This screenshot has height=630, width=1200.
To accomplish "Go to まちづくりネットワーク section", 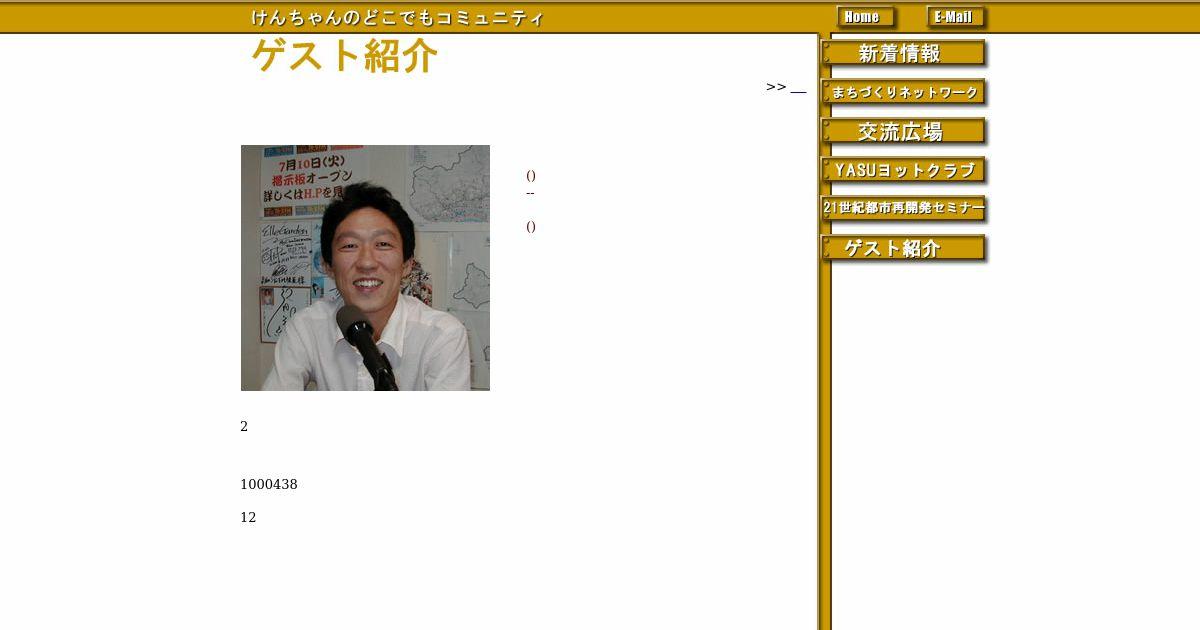I will pyautogui.click(x=904, y=93).
